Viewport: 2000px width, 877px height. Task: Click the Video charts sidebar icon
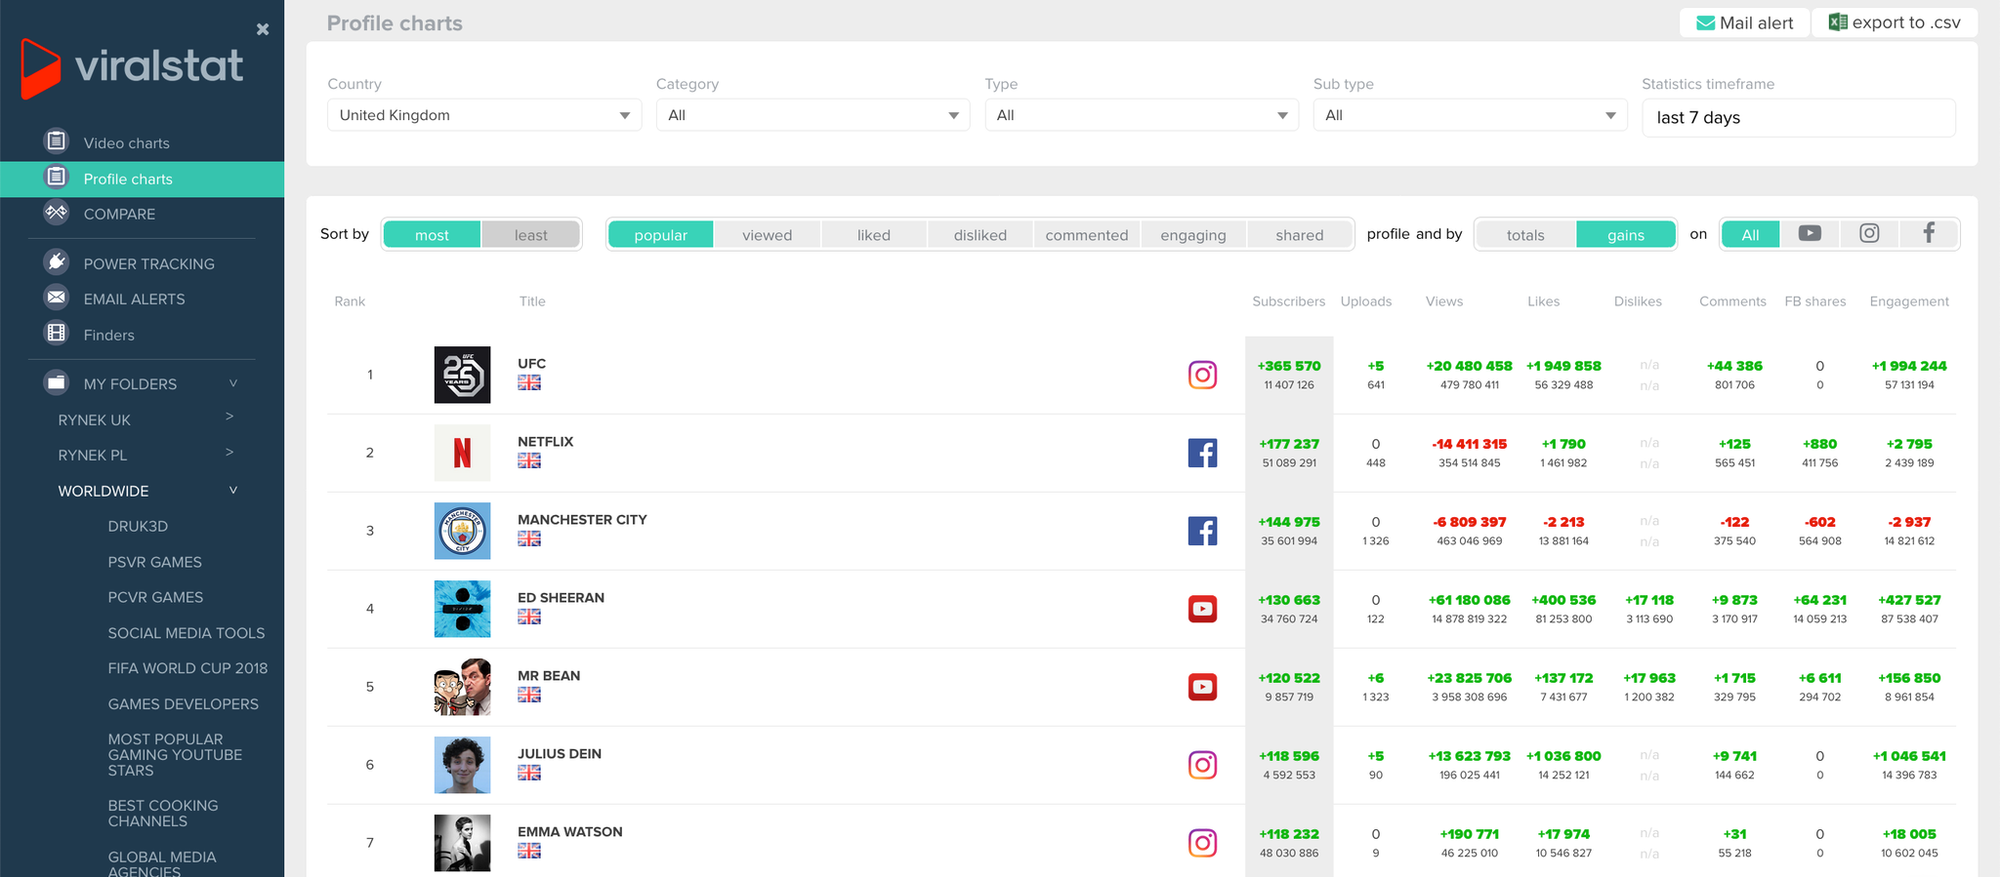[57, 141]
